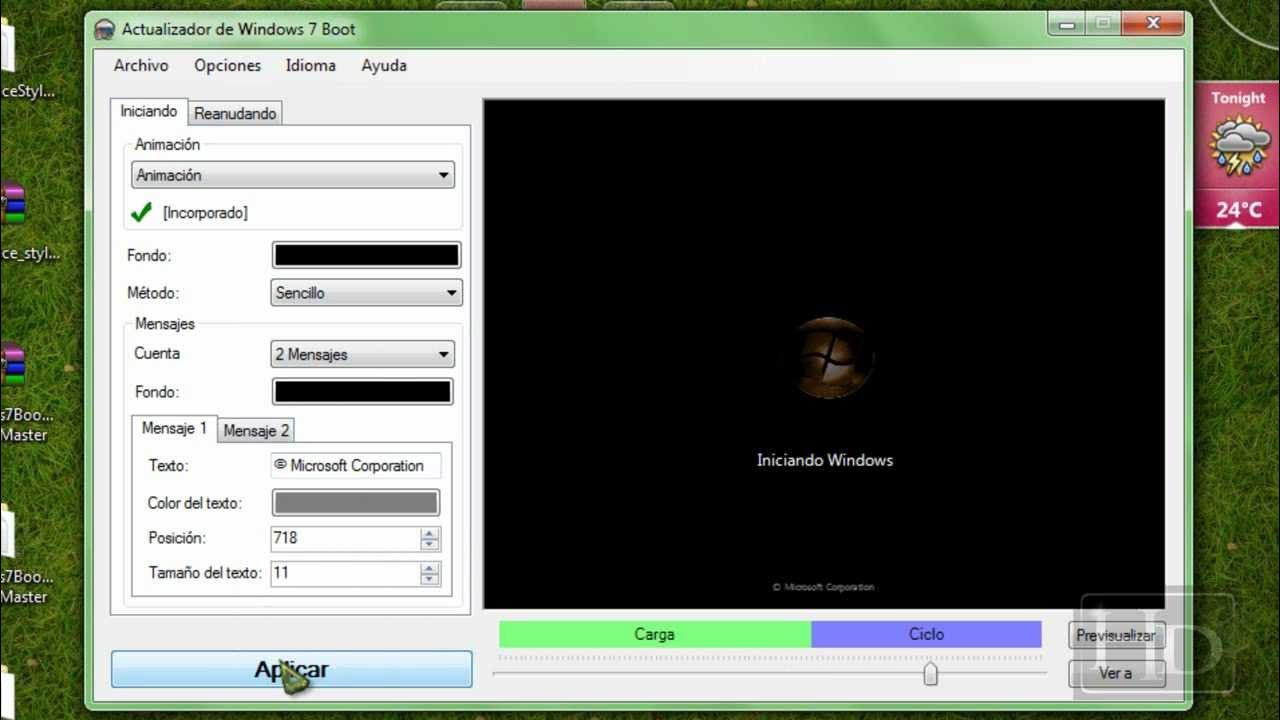The width and height of the screenshot is (1280, 720).
Task: Switch to the Reanudando tab
Action: pos(235,113)
